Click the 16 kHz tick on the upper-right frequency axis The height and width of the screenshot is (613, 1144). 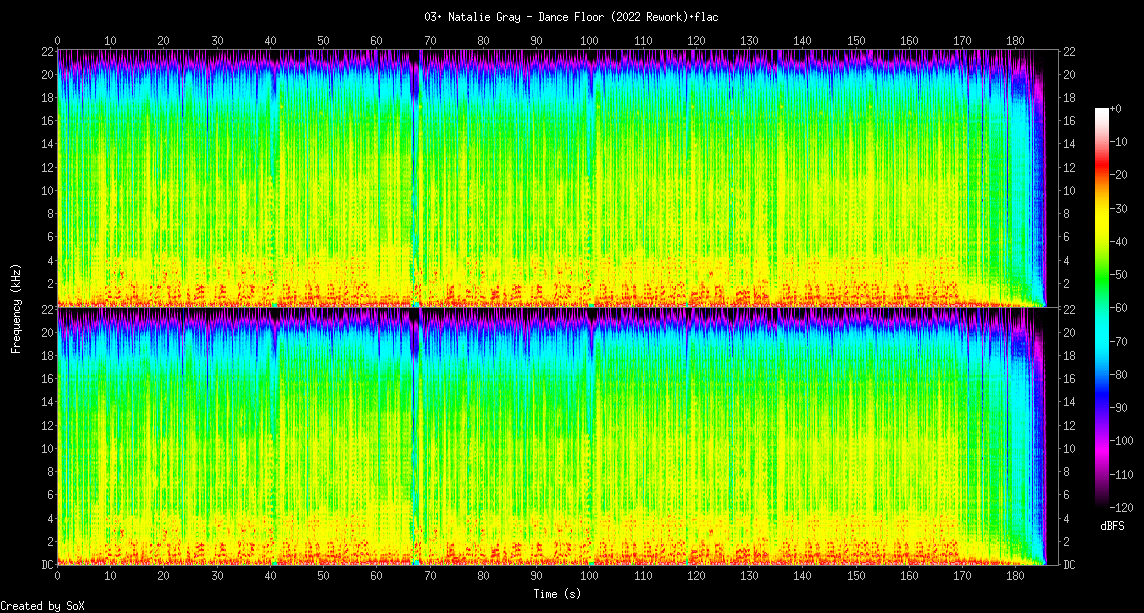[1069, 121]
